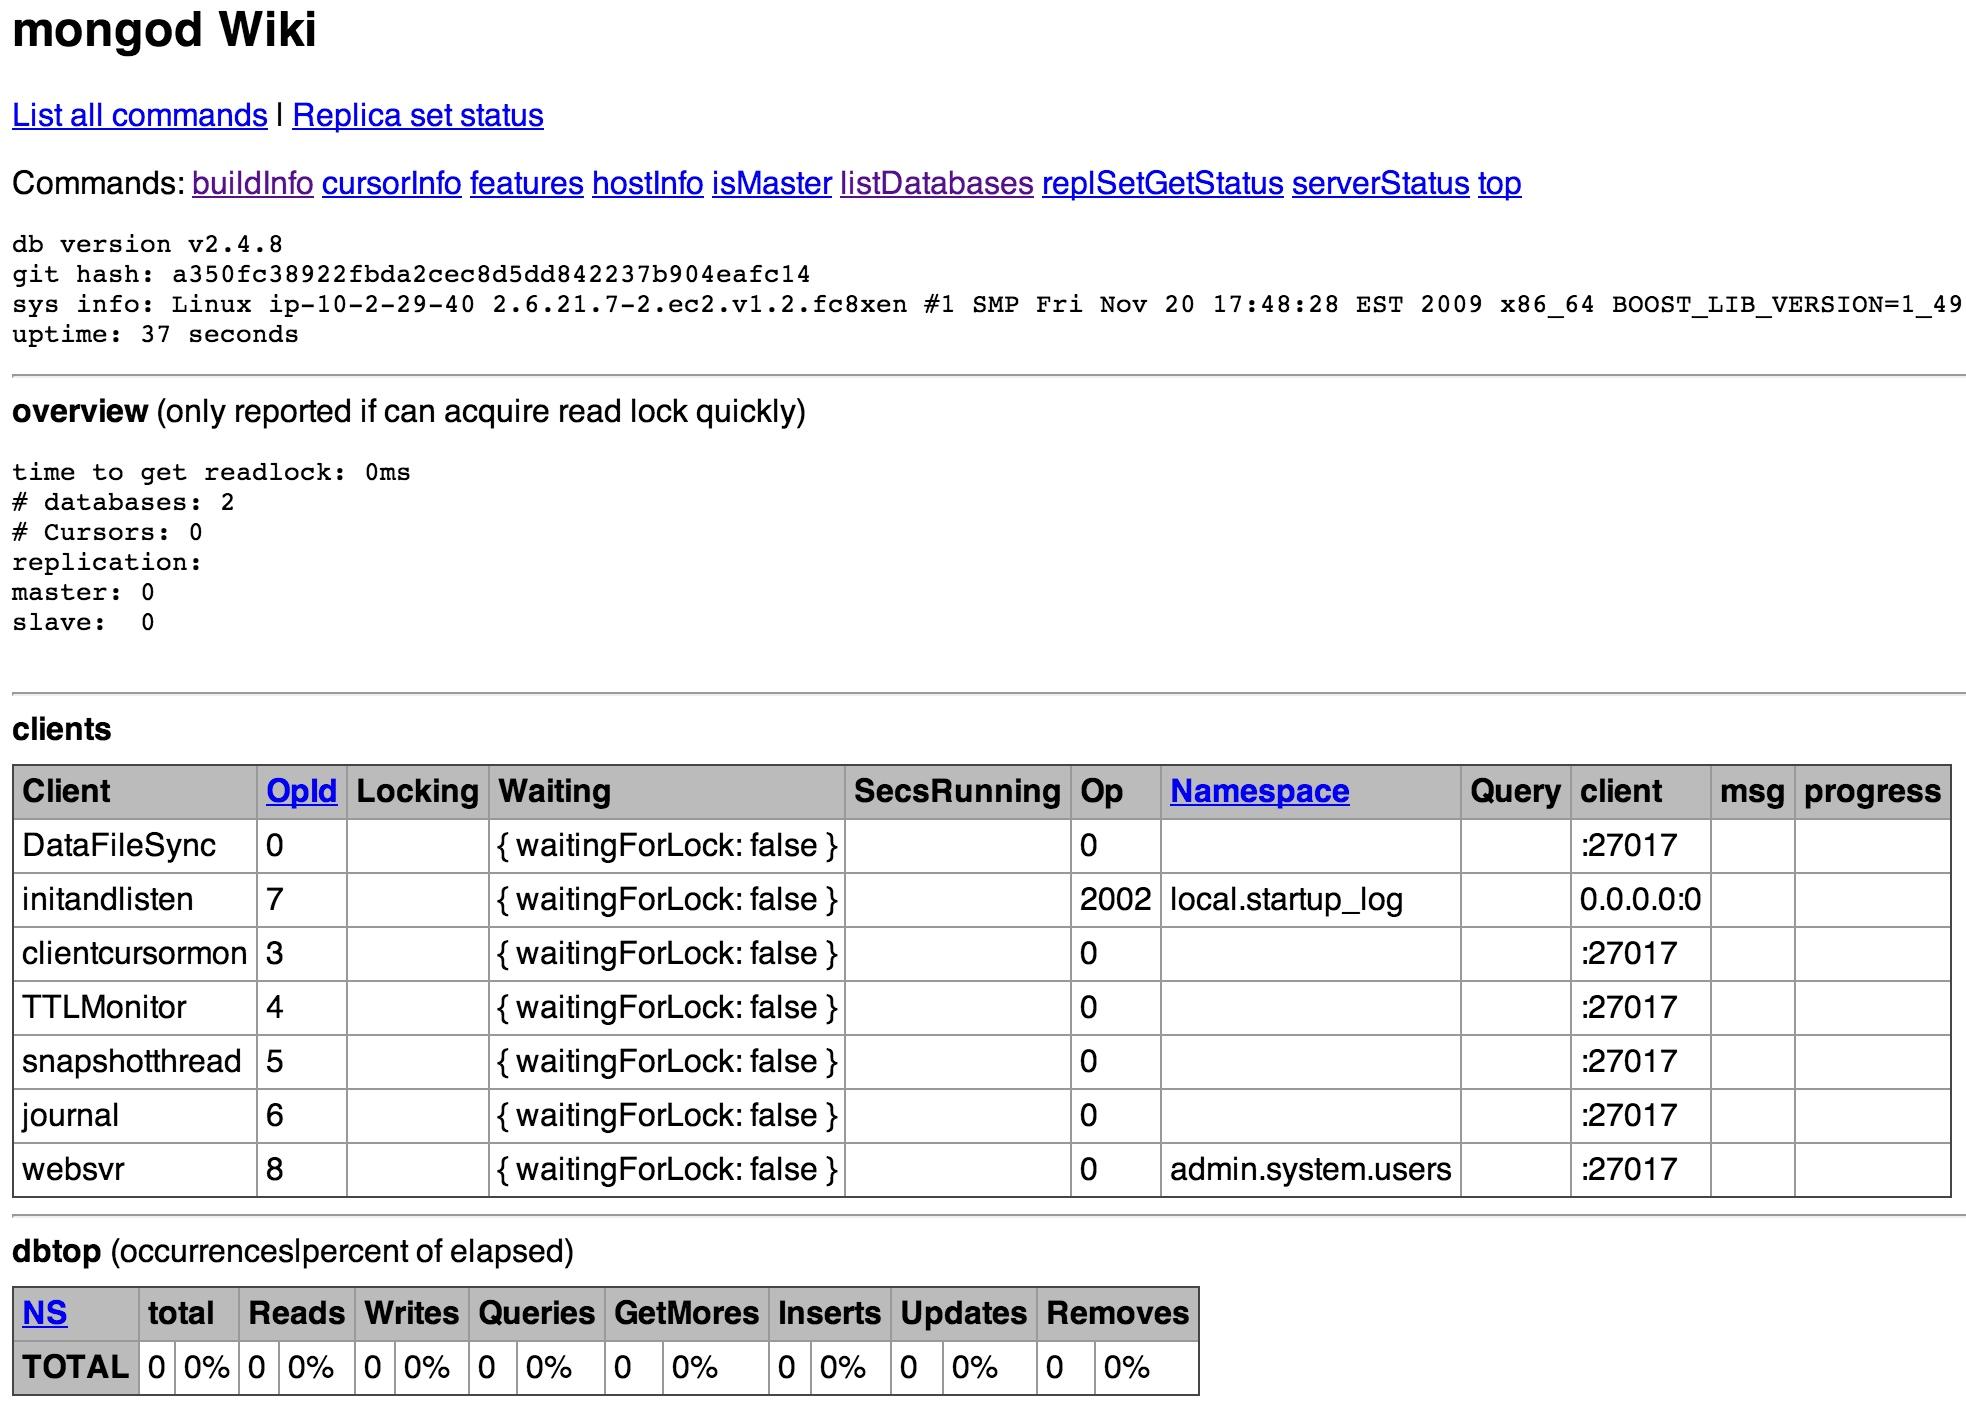
Task: Click the Replica set status link
Action: point(417,116)
